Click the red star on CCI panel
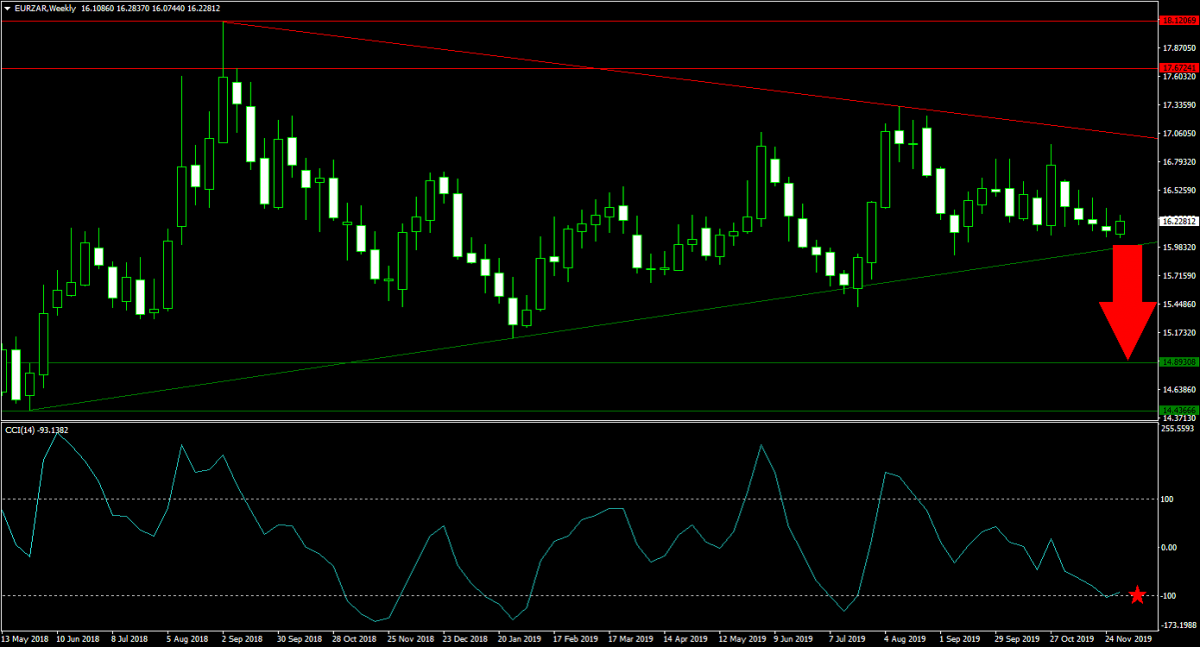The width and height of the screenshot is (1200, 647). (x=1137, y=595)
